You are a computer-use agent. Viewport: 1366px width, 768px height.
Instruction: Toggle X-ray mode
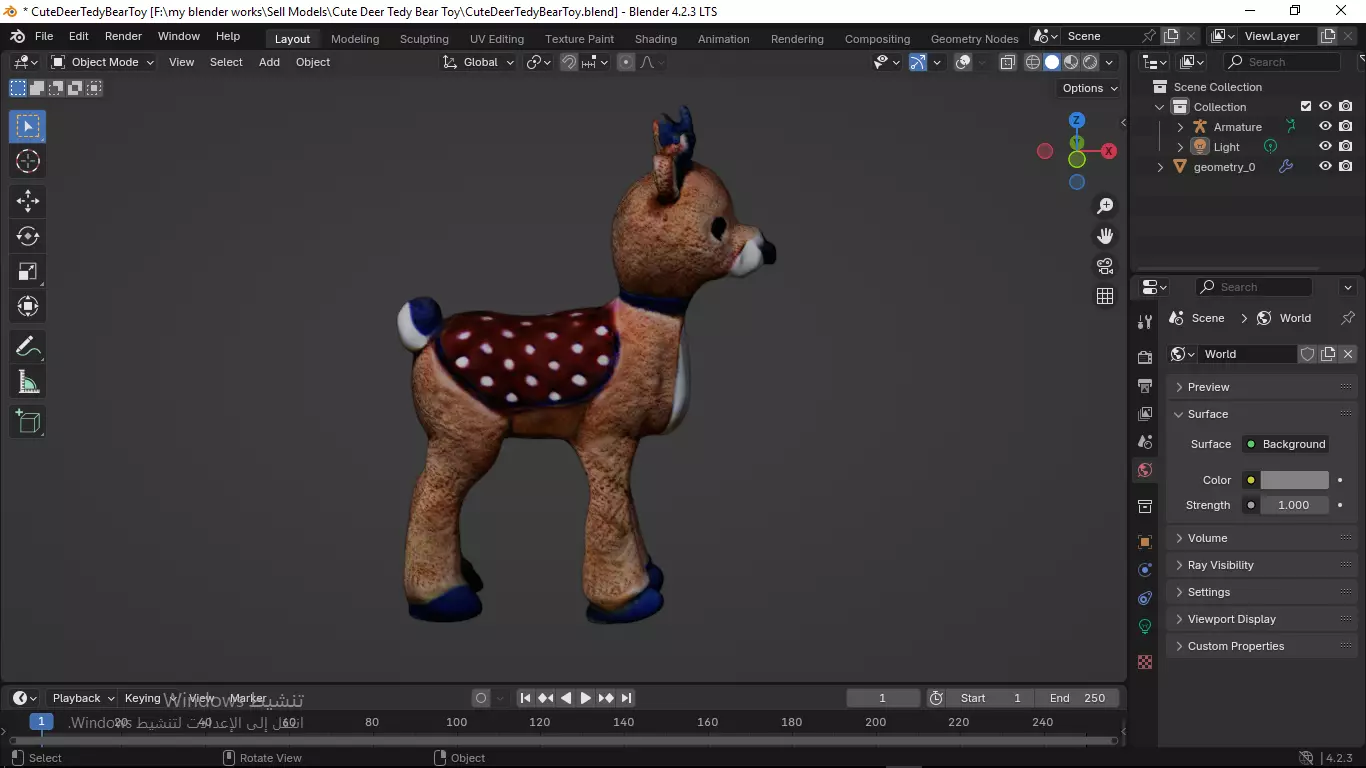pos(1007,62)
